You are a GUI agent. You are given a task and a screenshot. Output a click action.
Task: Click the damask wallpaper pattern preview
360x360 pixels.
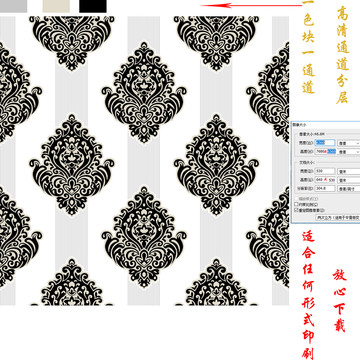(144, 161)
